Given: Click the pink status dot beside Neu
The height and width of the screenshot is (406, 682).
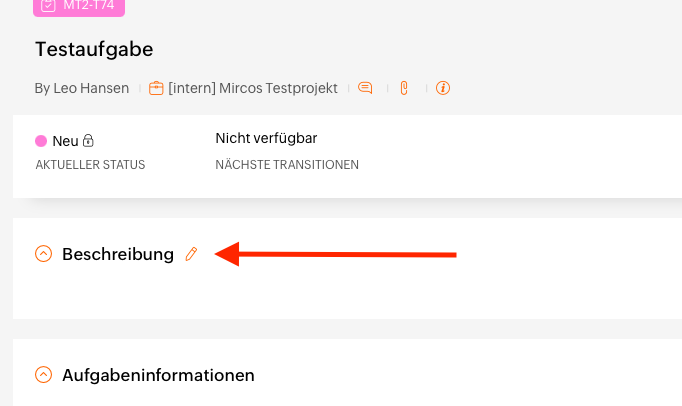Looking at the screenshot, I should coord(41,141).
